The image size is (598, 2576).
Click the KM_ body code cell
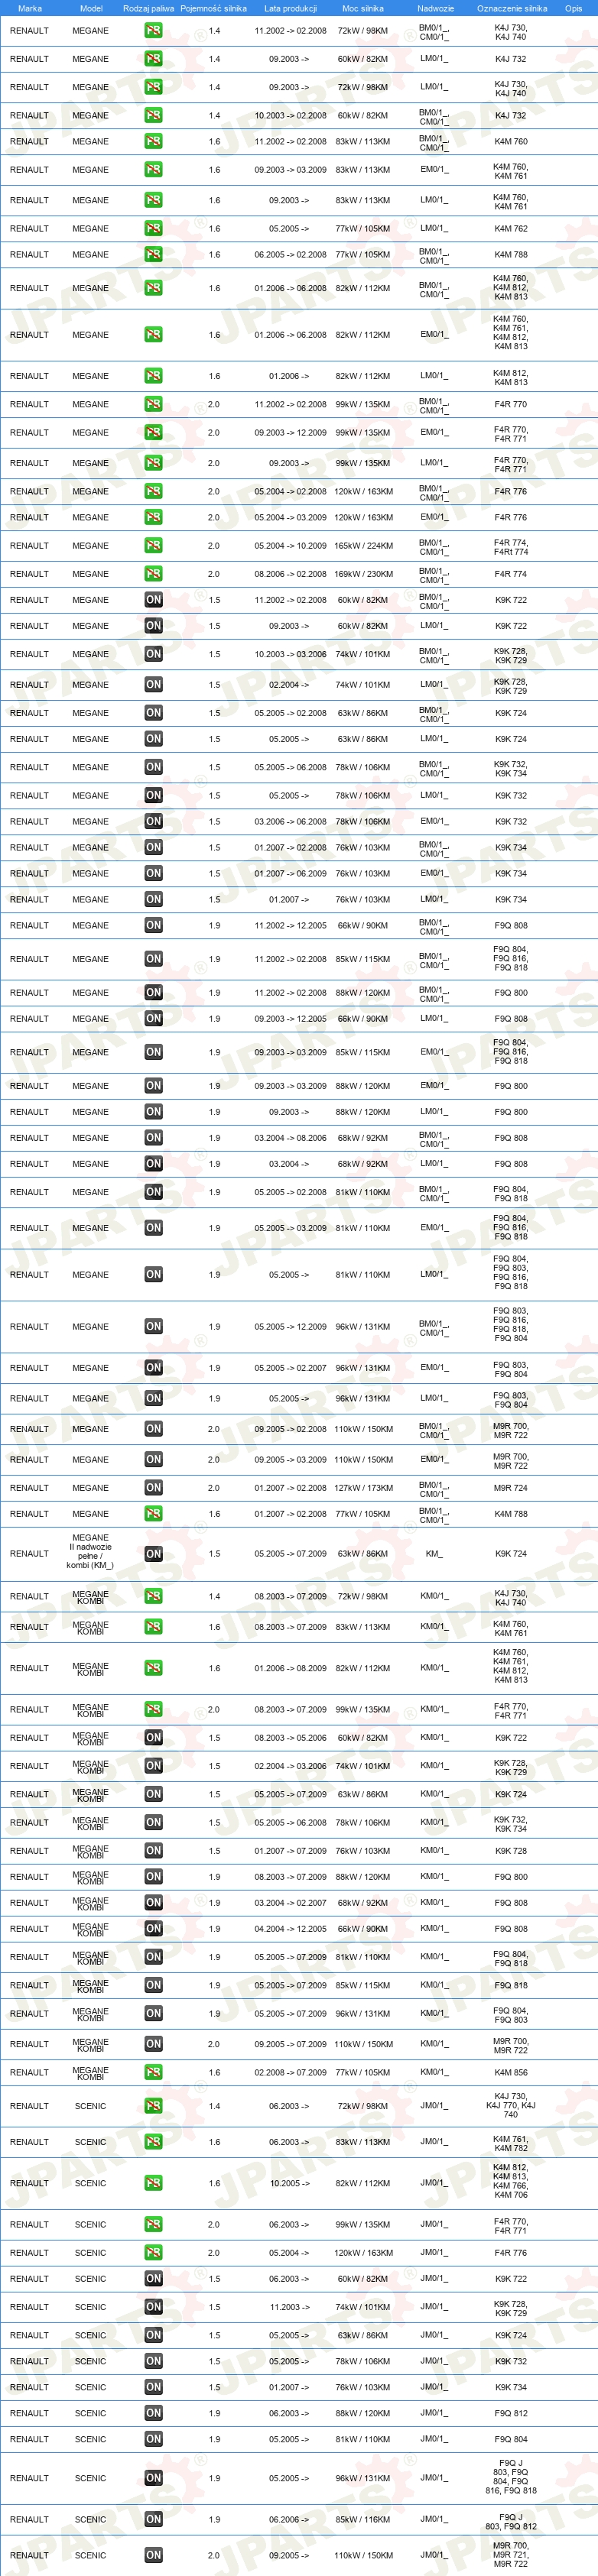(434, 1553)
